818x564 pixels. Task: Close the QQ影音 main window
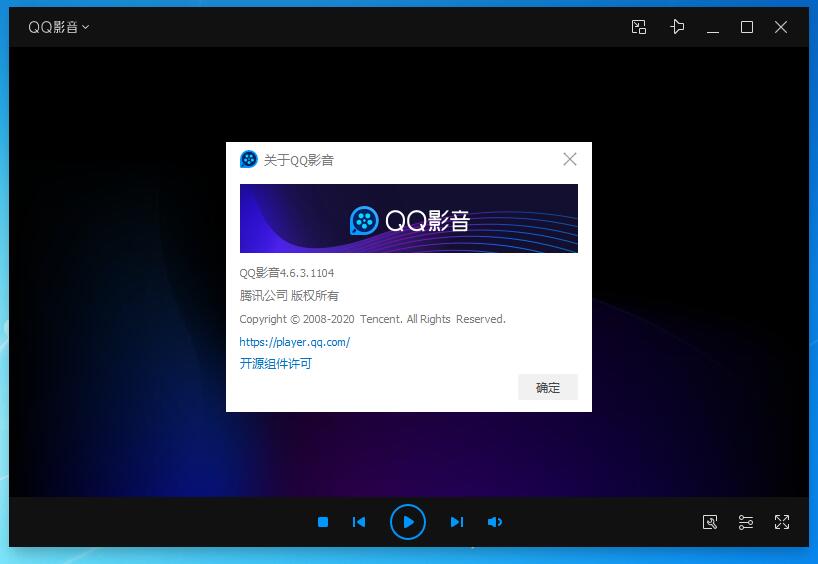pos(781,27)
